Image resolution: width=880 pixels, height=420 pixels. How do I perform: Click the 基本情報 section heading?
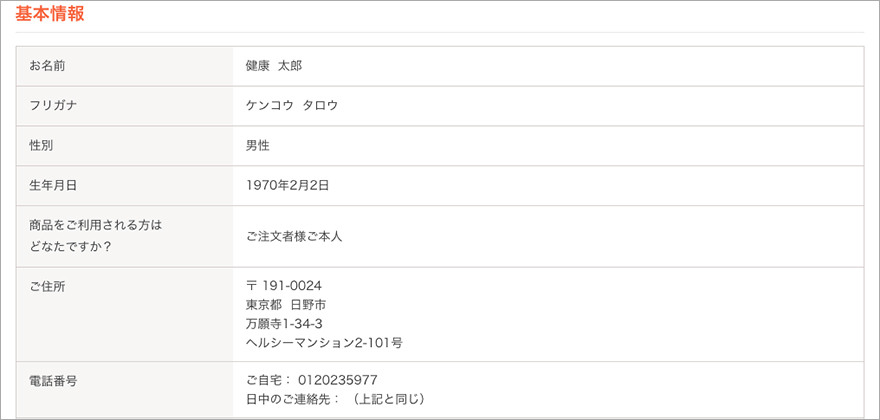pyautogui.click(x=50, y=15)
